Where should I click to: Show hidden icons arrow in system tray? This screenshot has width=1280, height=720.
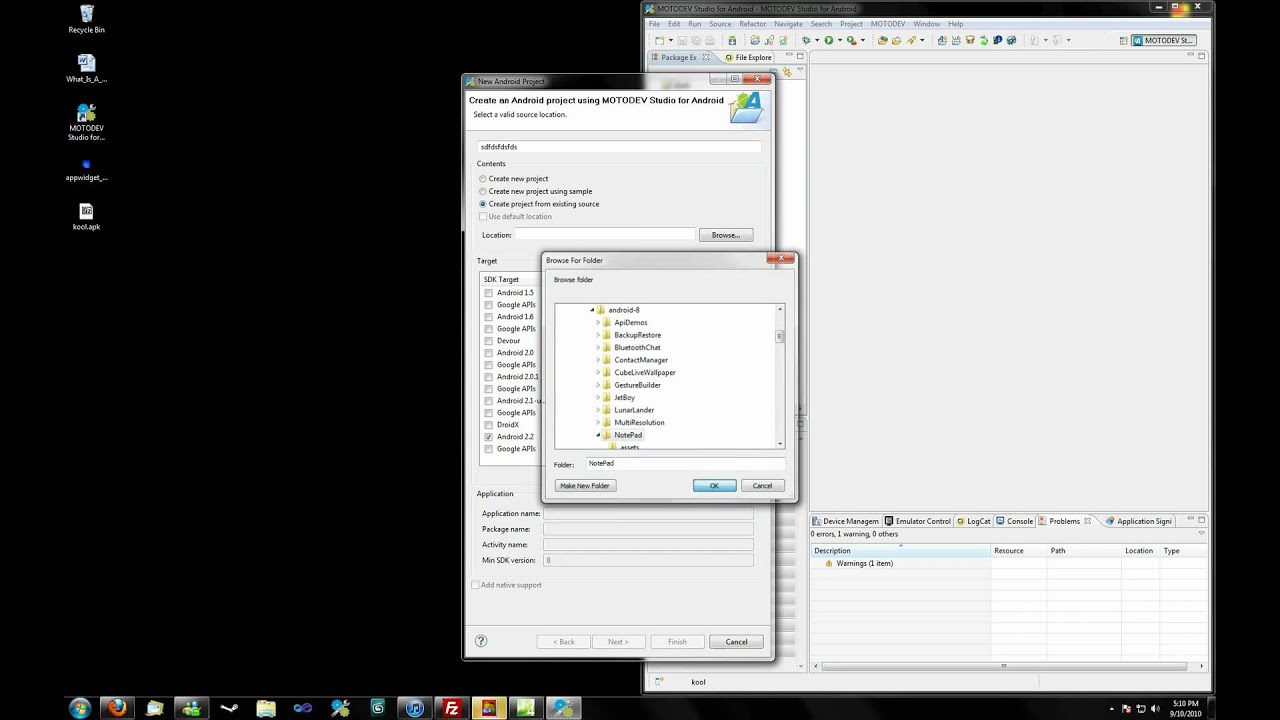pyautogui.click(x=1113, y=709)
